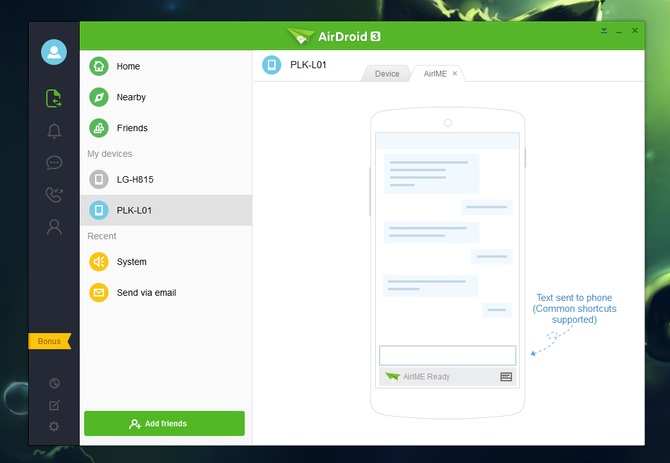Open the Friends item

[x=166, y=128]
